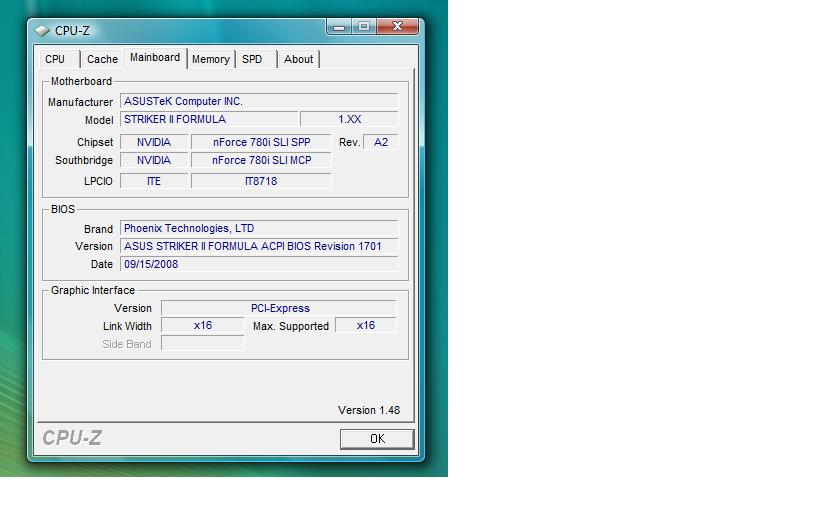
Task: Close the CPU-Z window
Action: coord(397,26)
